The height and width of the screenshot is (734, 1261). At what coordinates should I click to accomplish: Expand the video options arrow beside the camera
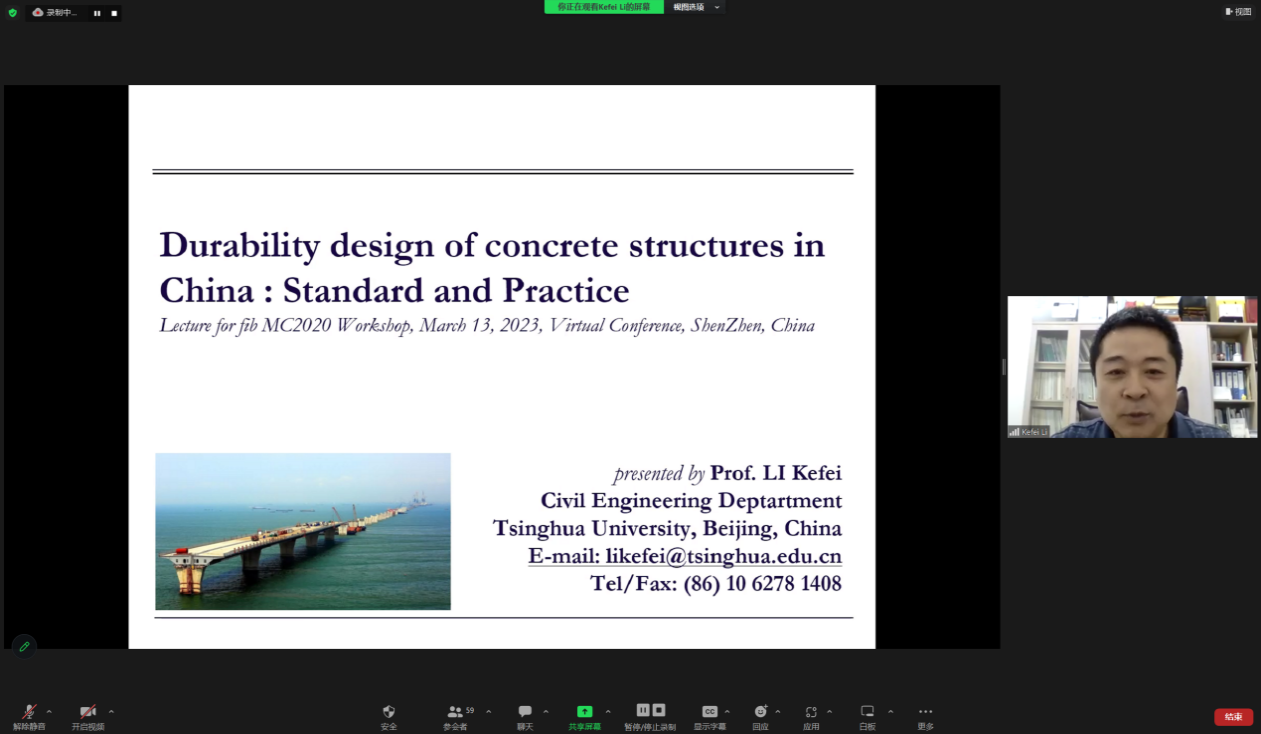click(x=111, y=712)
